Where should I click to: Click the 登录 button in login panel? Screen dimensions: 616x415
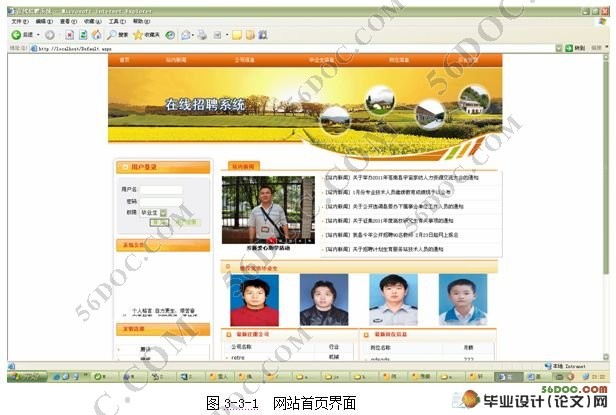click(158, 222)
